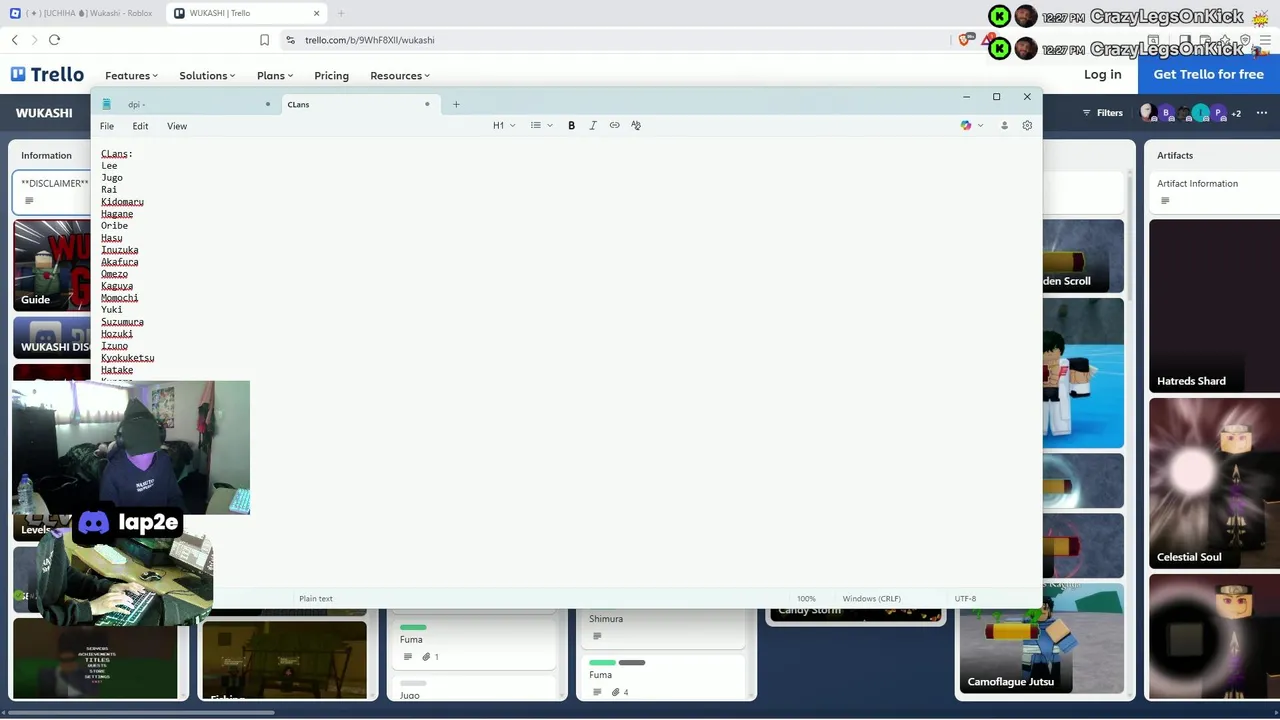Open Notepad Edit menu
The width and height of the screenshot is (1280, 720).
140,126
